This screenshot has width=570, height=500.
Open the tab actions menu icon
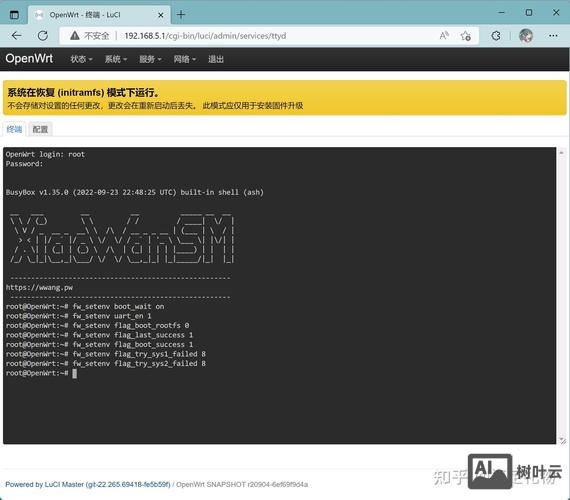(x=14, y=15)
